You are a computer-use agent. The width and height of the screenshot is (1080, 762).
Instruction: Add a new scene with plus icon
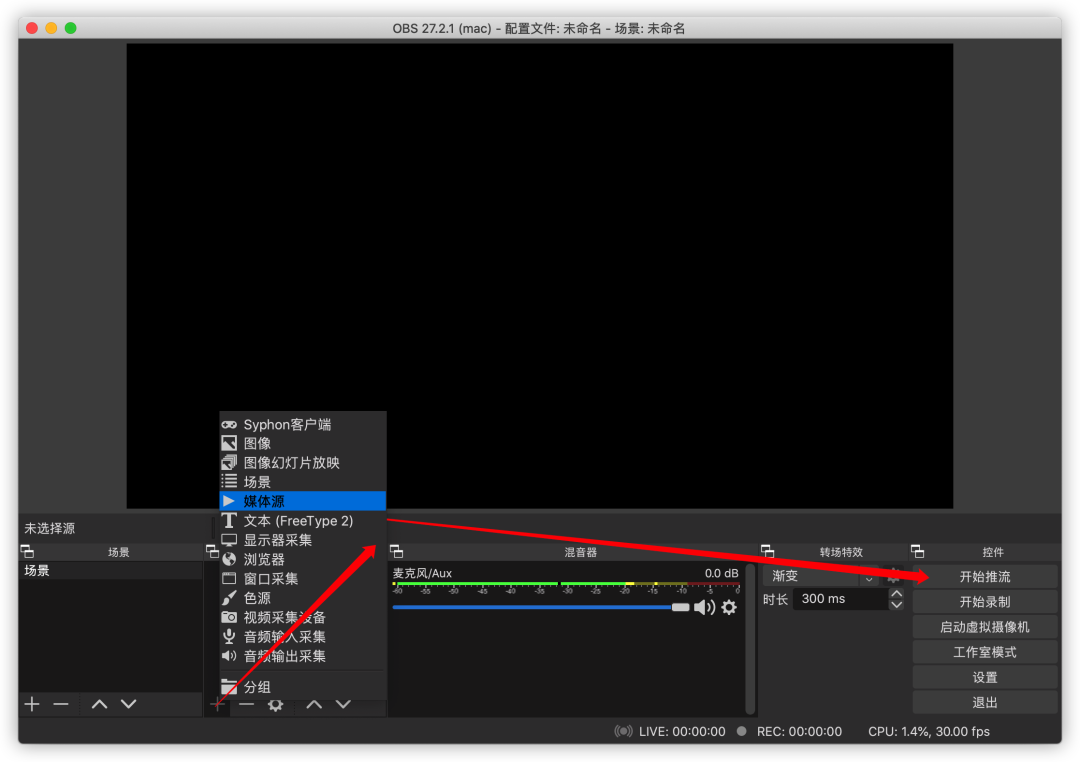click(x=32, y=704)
